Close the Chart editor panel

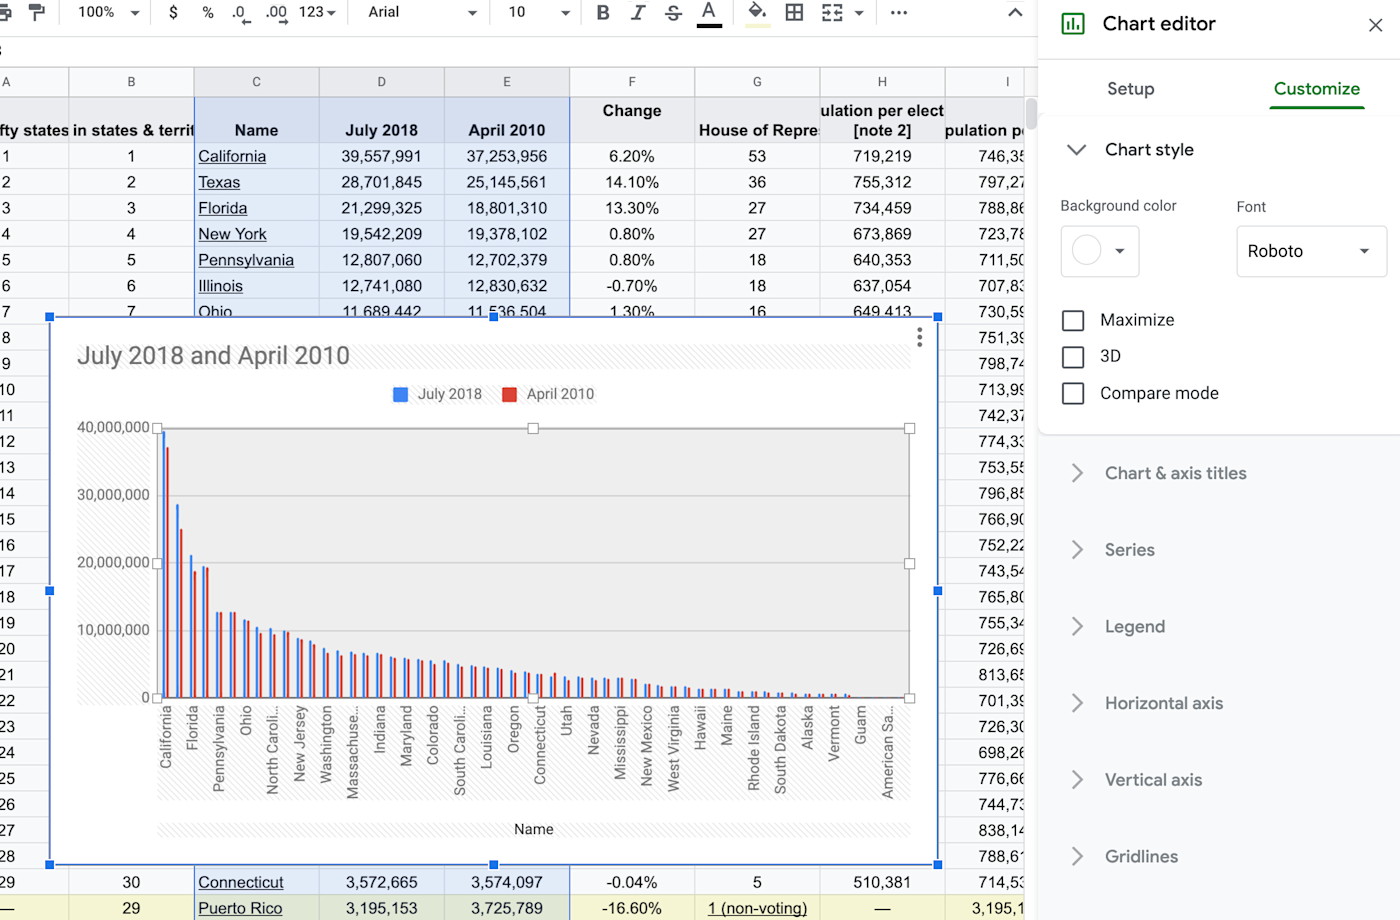point(1375,25)
